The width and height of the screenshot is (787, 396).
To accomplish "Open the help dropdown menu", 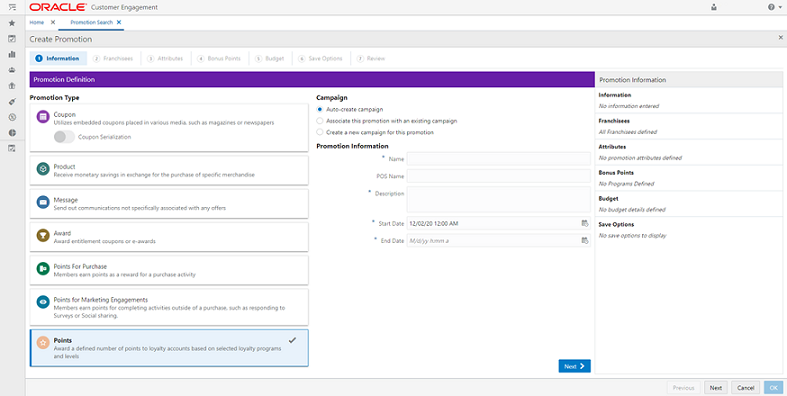I will [x=774, y=8].
